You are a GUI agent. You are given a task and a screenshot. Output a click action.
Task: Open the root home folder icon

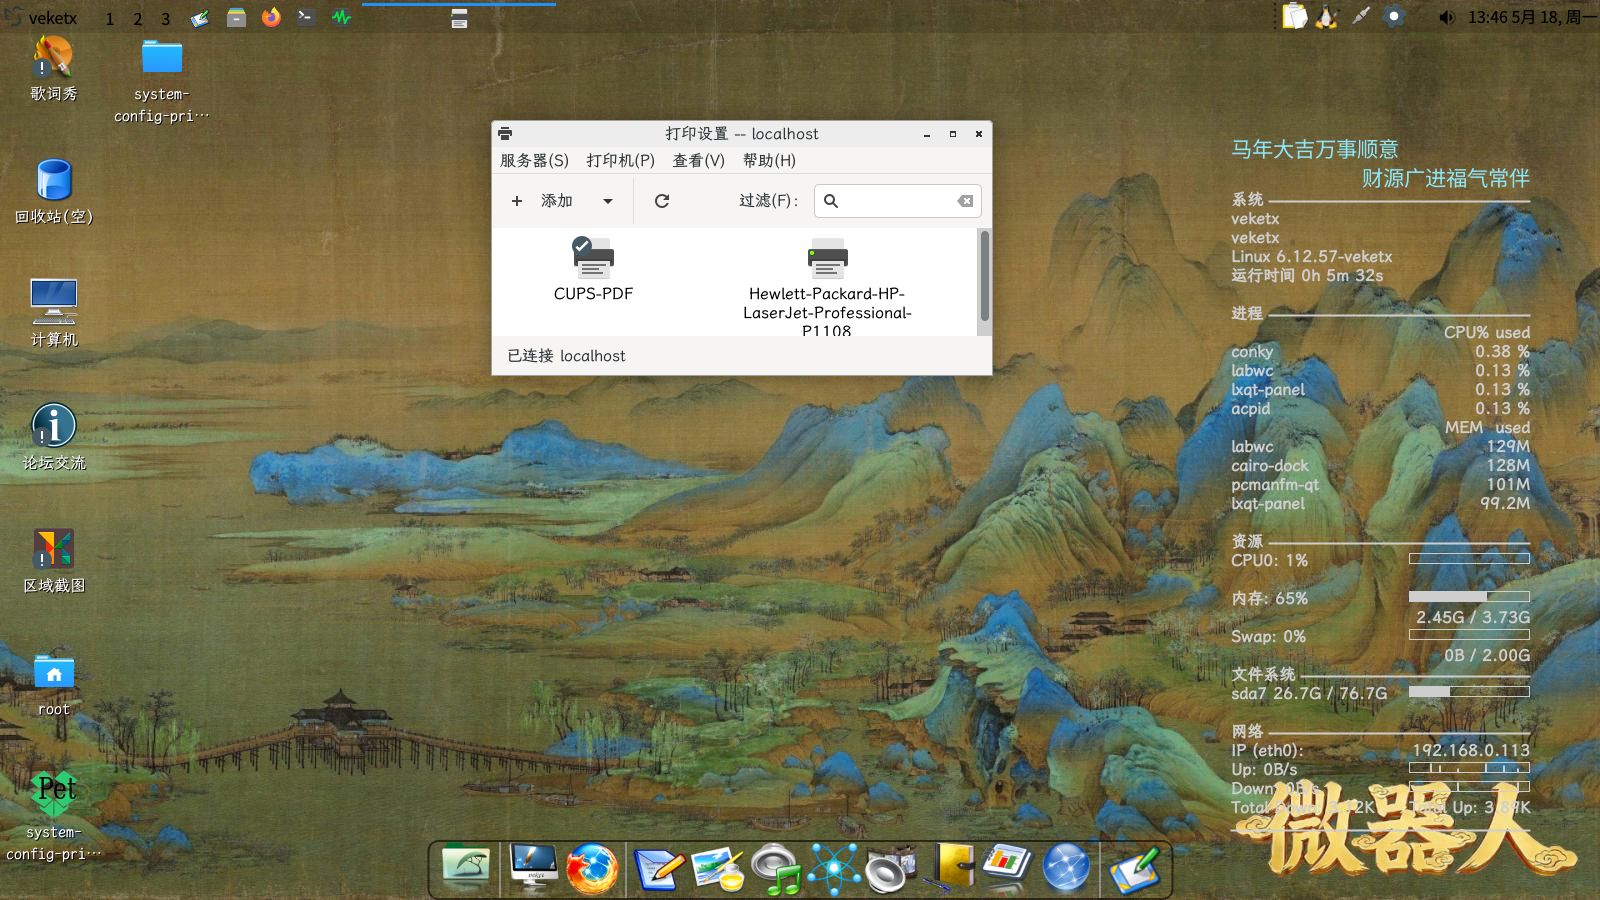(x=54, y=685)
